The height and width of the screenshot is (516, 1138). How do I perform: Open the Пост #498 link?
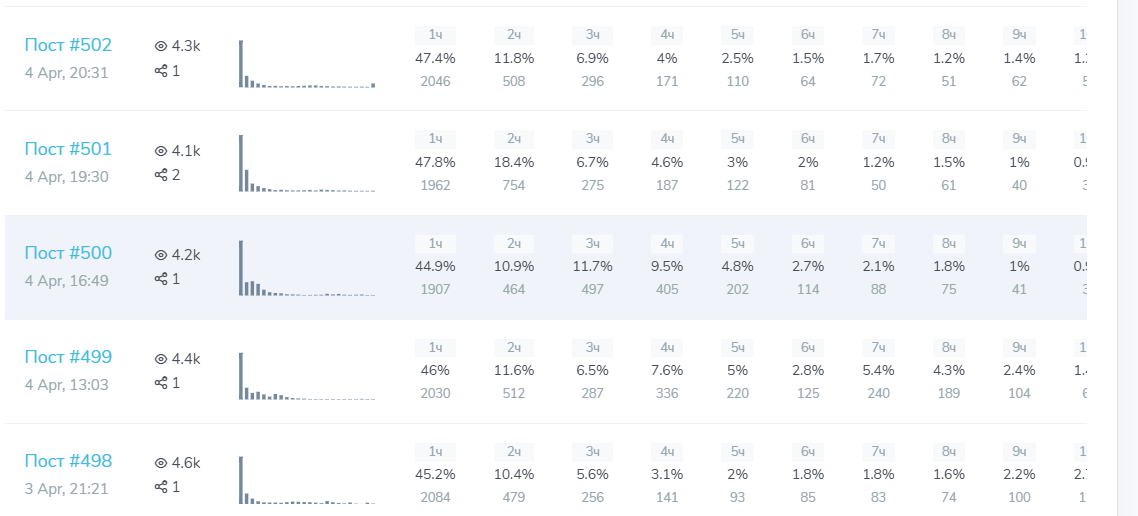(x=68, y=461)
